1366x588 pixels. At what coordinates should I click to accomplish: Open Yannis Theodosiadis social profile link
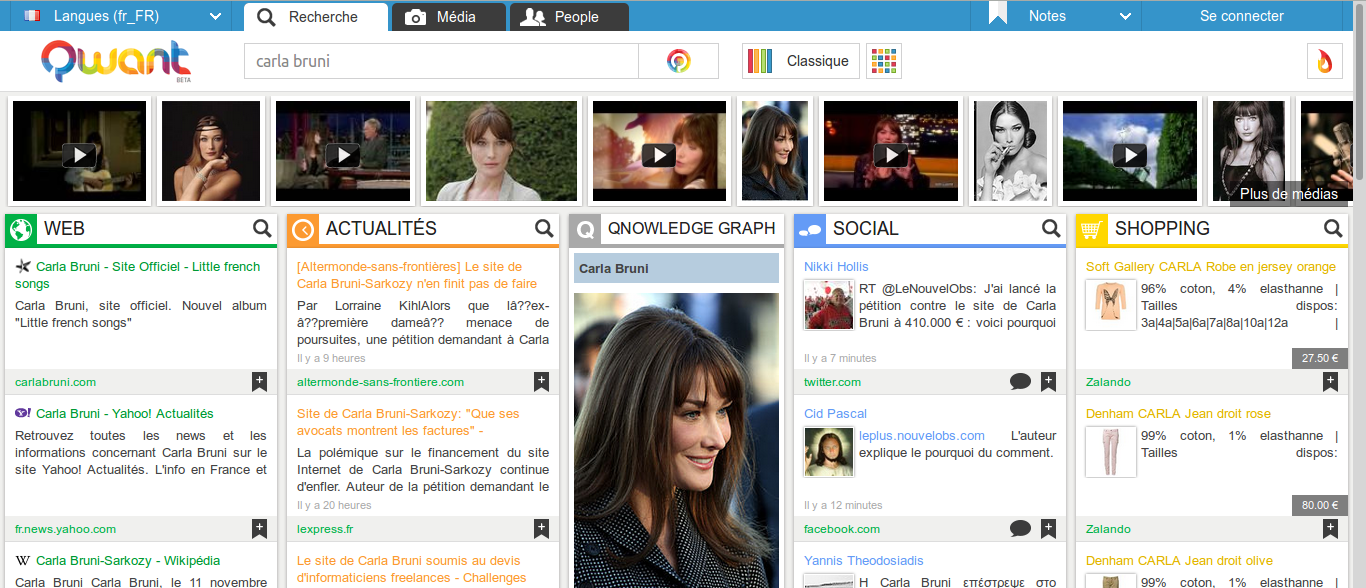pyautogui.click(x=864, y=560)
